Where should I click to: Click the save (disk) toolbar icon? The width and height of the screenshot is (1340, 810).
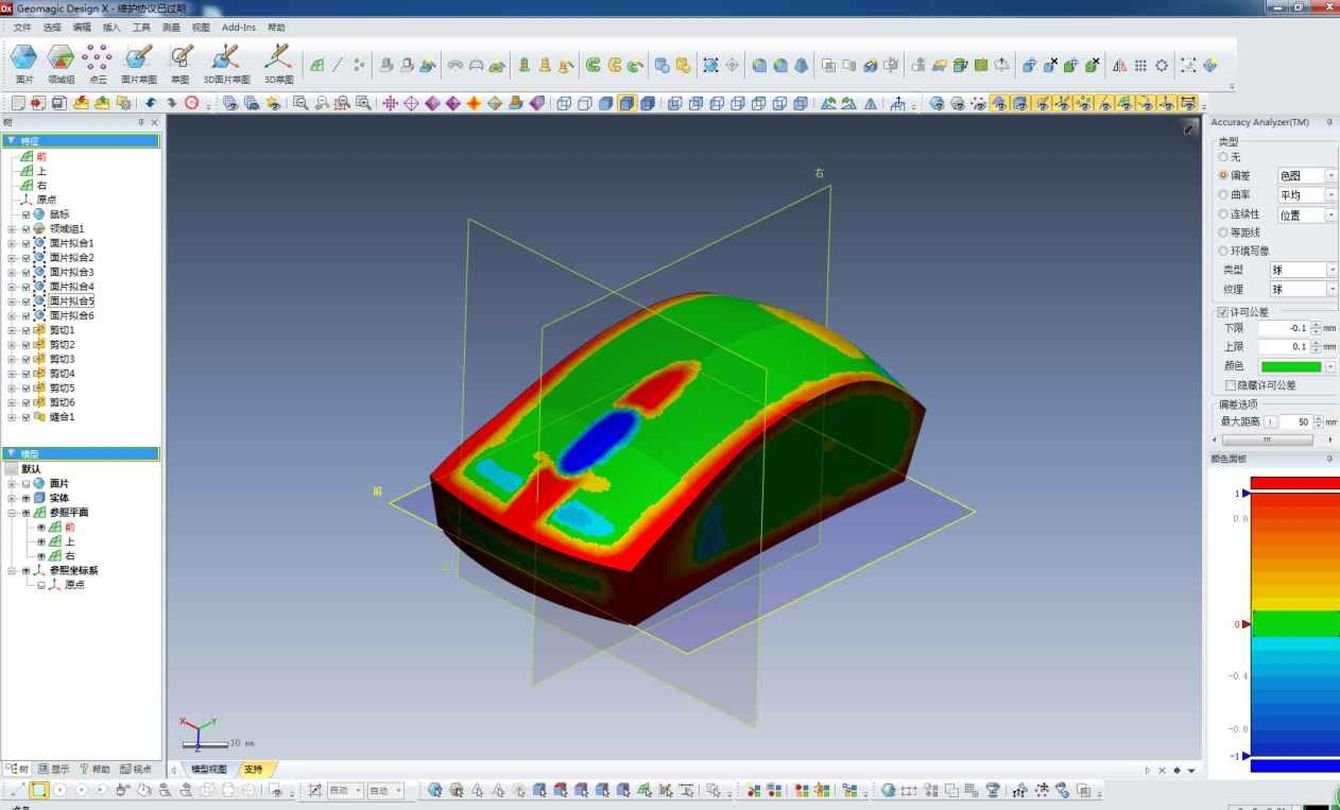tap(59, 103)
